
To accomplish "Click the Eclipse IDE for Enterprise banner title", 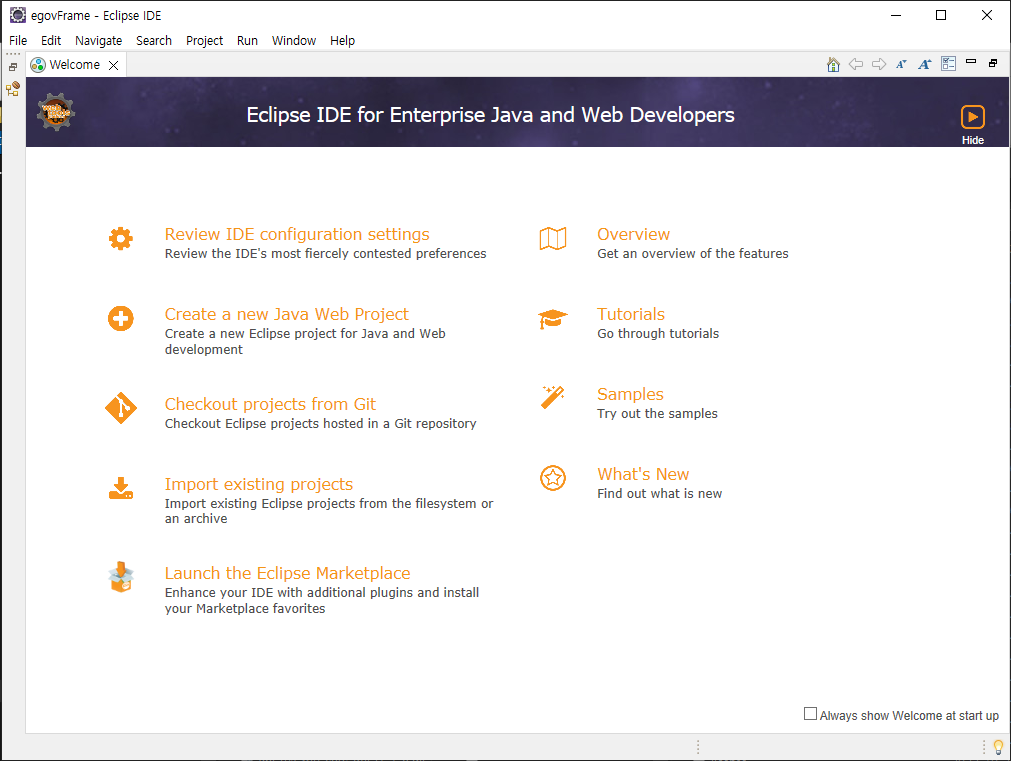I will (x=490, y=115).
